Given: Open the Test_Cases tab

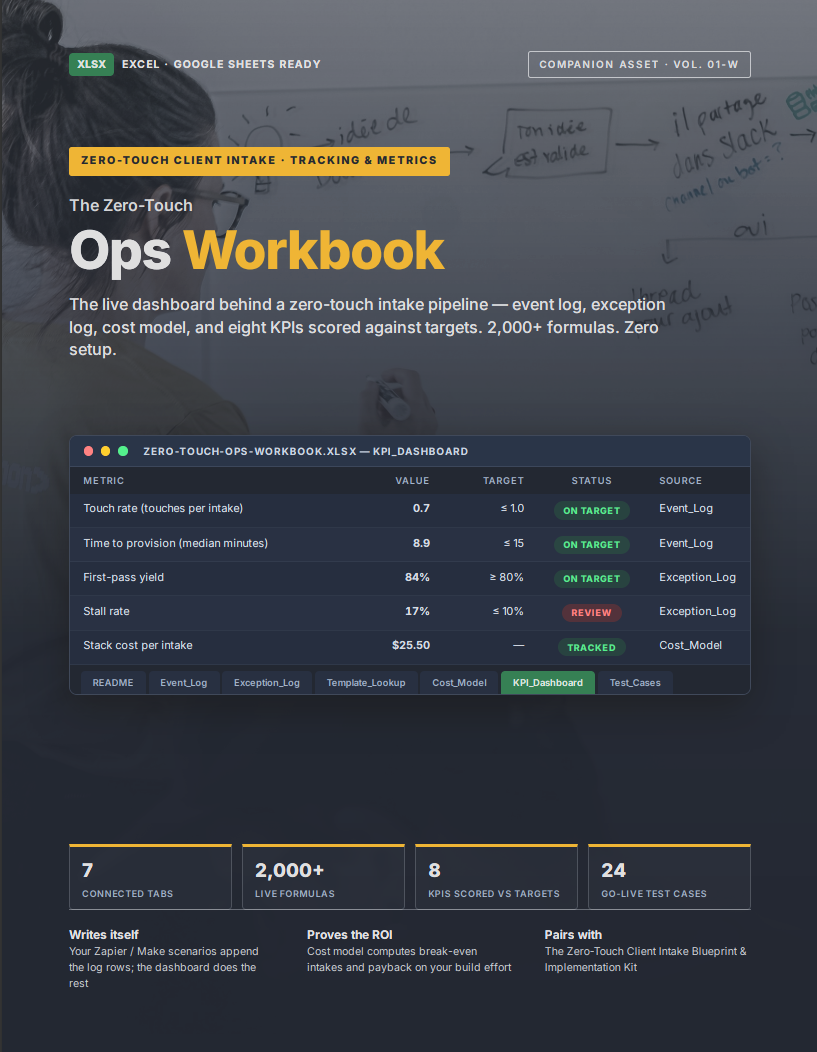Looking at the screenshot, I should 635,682.
